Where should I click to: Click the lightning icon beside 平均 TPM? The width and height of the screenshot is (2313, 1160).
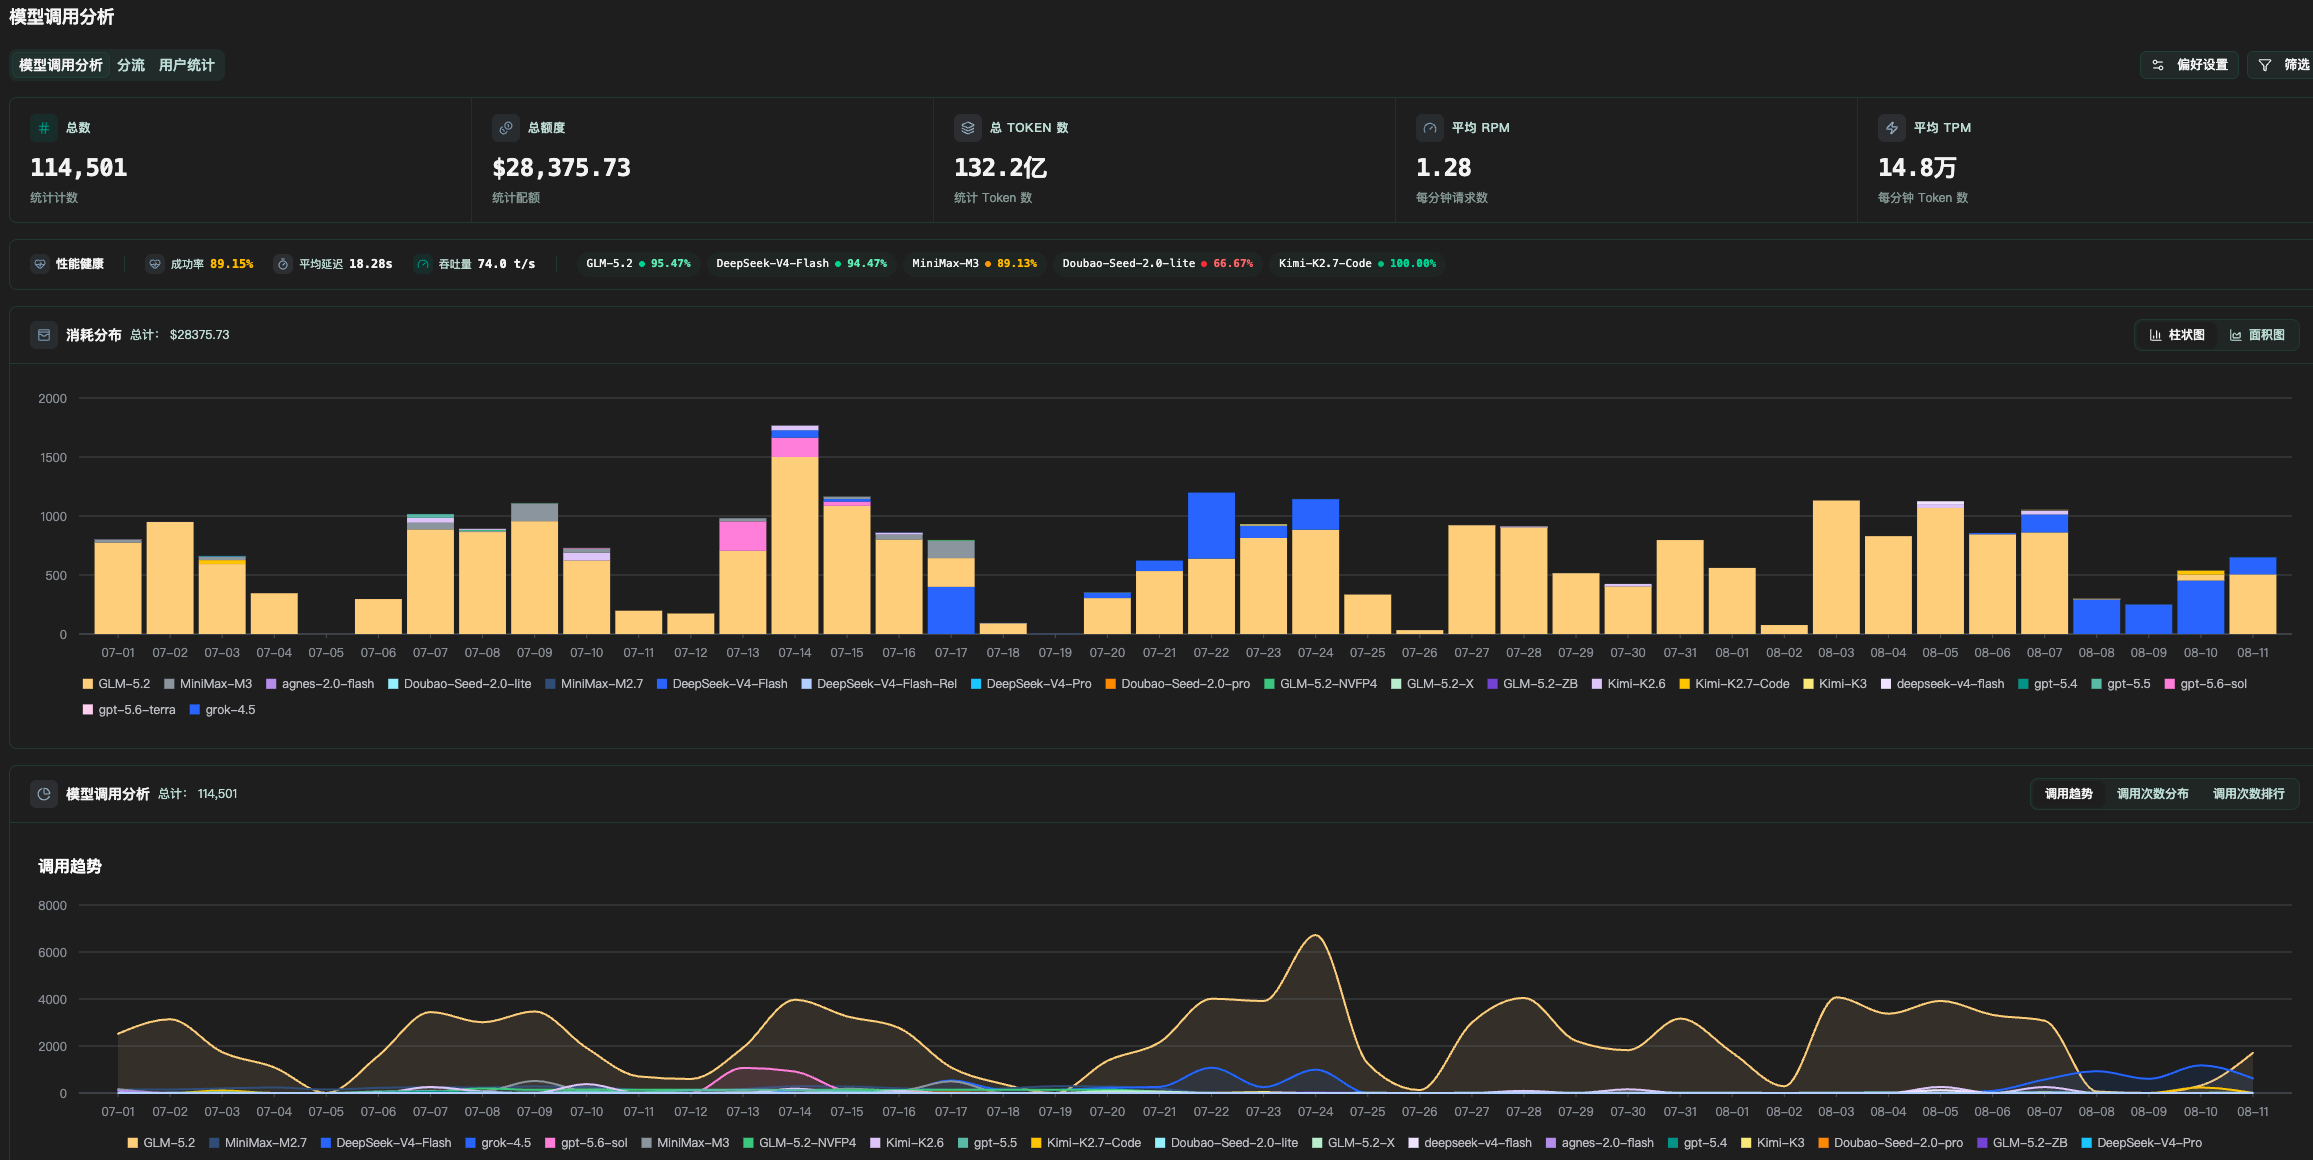pos(1892,128)
